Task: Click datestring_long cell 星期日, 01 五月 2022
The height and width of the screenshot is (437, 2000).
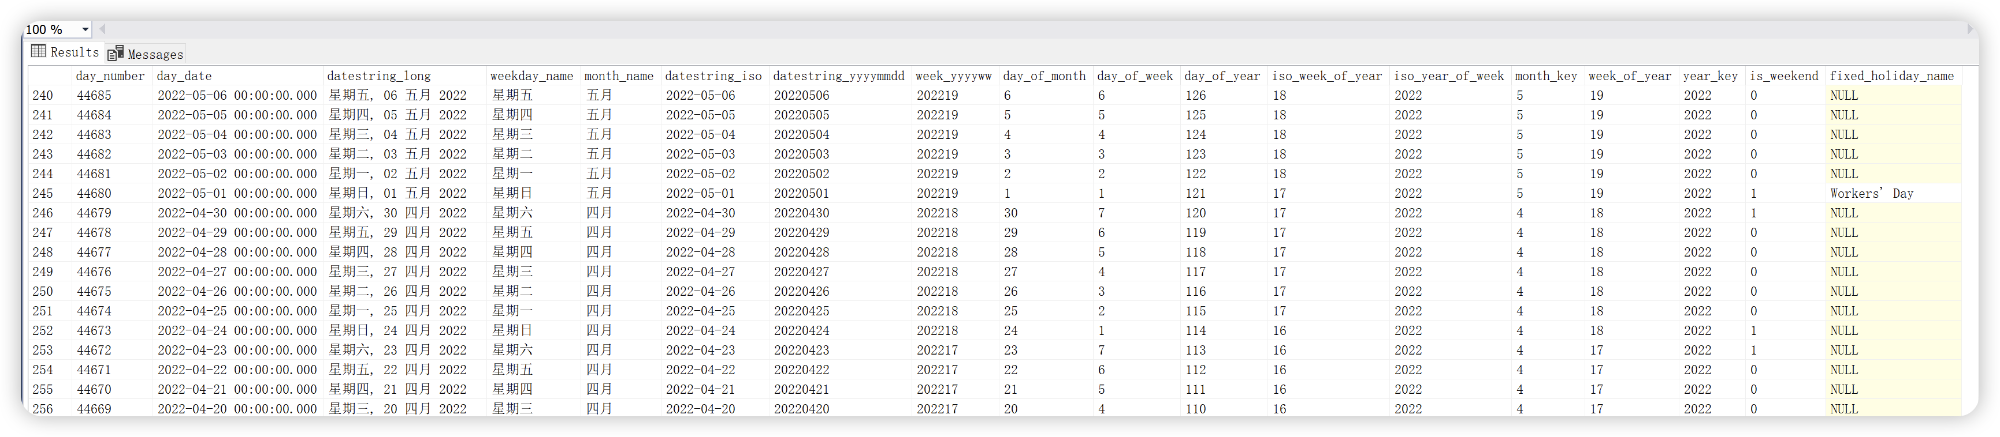Action: 404,194
